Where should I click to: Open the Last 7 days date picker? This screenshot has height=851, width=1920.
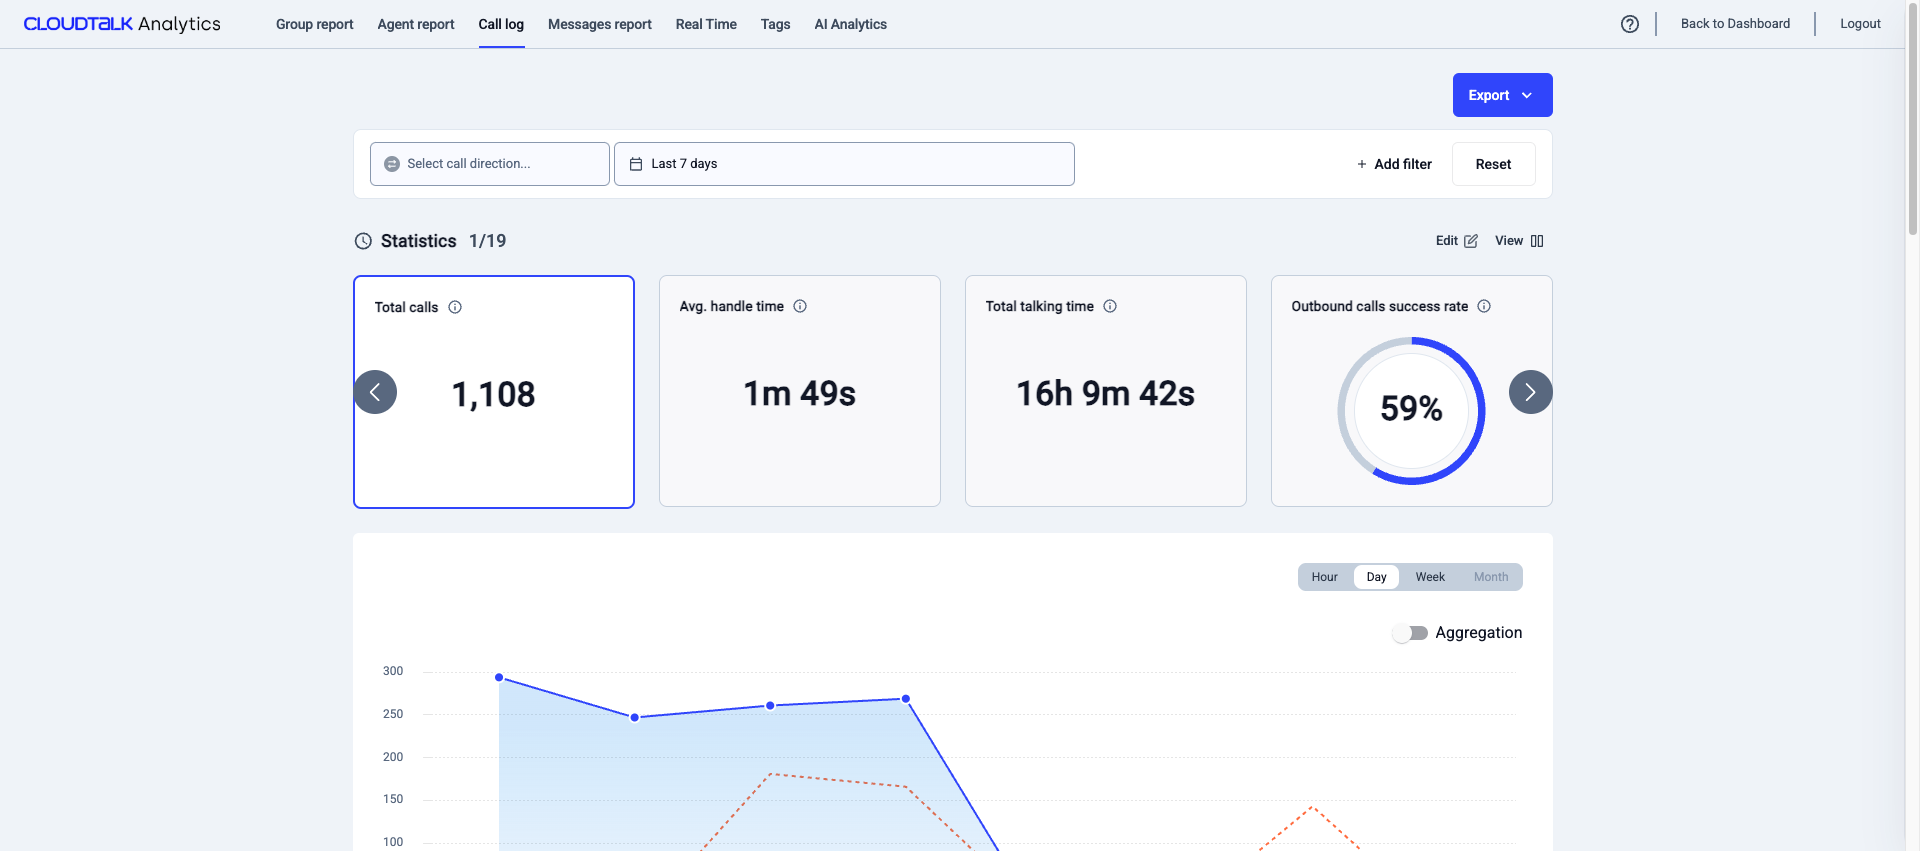[x=844, y=164]
